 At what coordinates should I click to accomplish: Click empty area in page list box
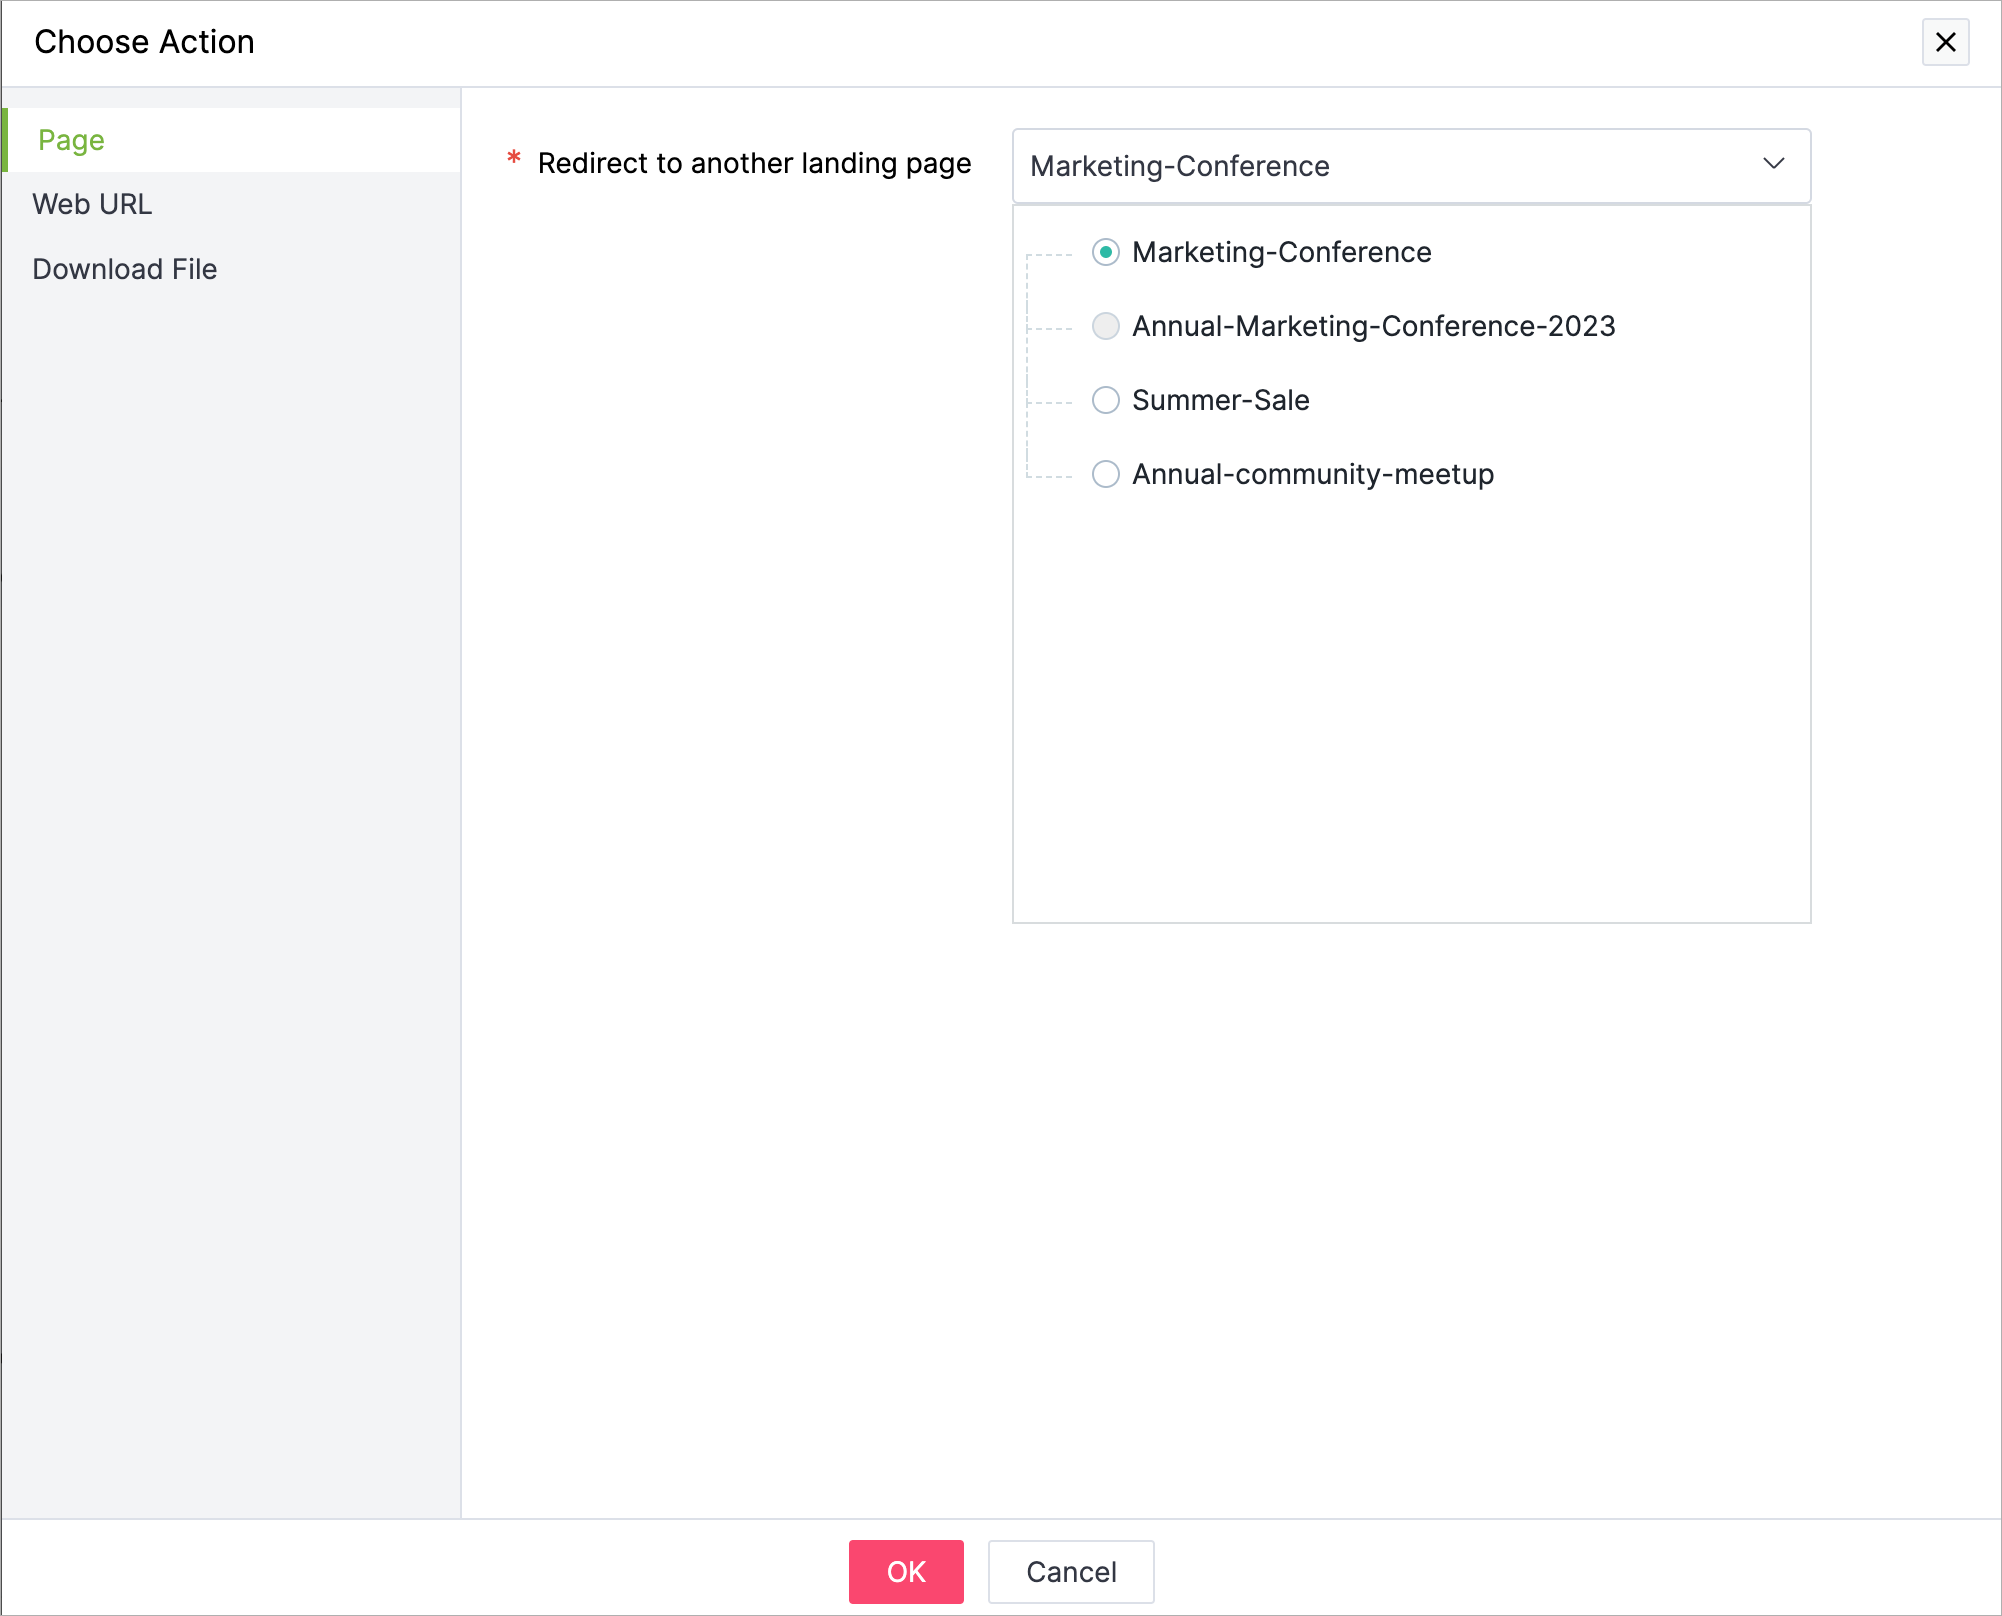tap(1410, 720)
